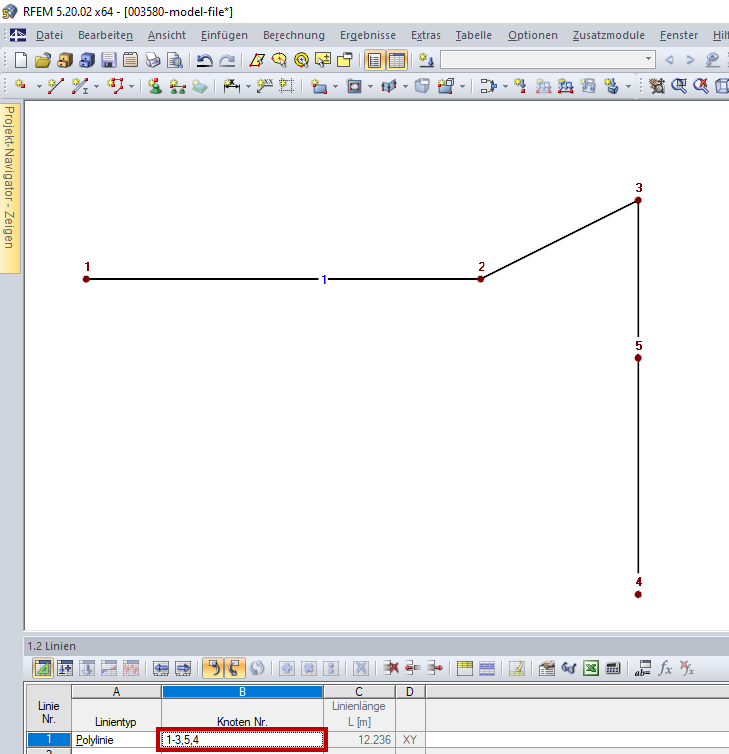729x754 pixels.
Task: Expand the new node tool dropdown arrow
Action: coord(39,87)
